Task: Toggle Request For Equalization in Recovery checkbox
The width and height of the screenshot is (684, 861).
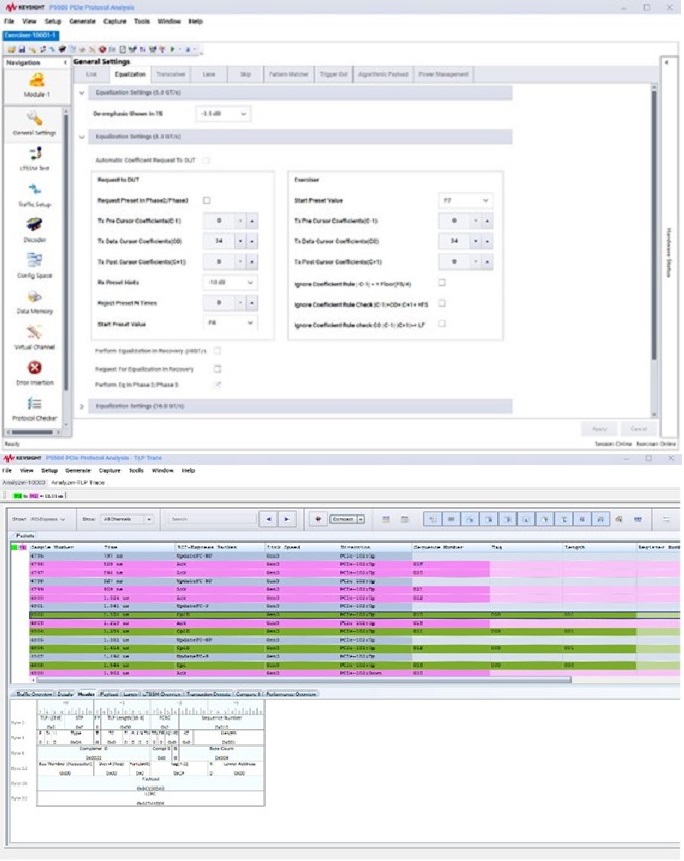Action: coord(217,368)
